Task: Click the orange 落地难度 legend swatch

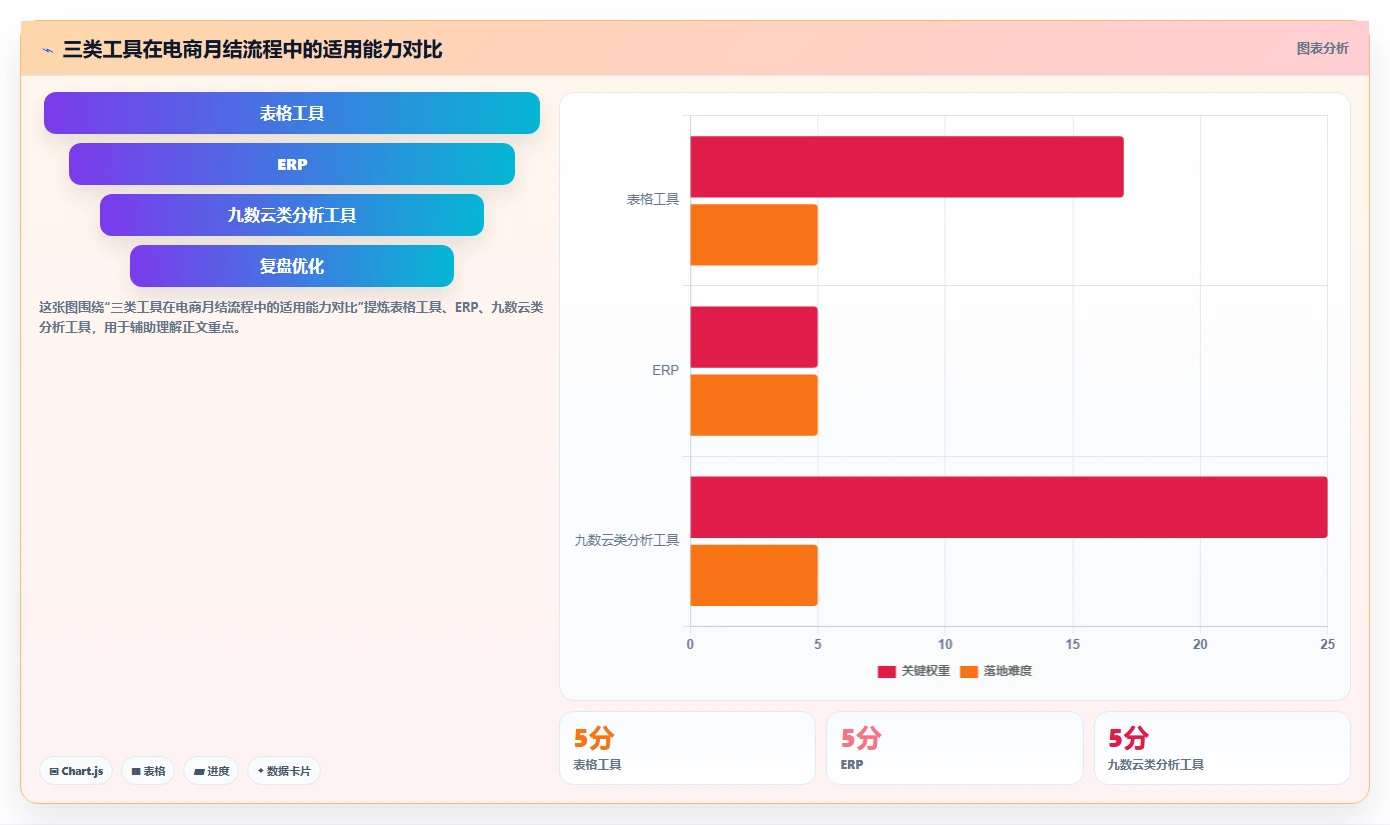Action: [x=969, y=671]
